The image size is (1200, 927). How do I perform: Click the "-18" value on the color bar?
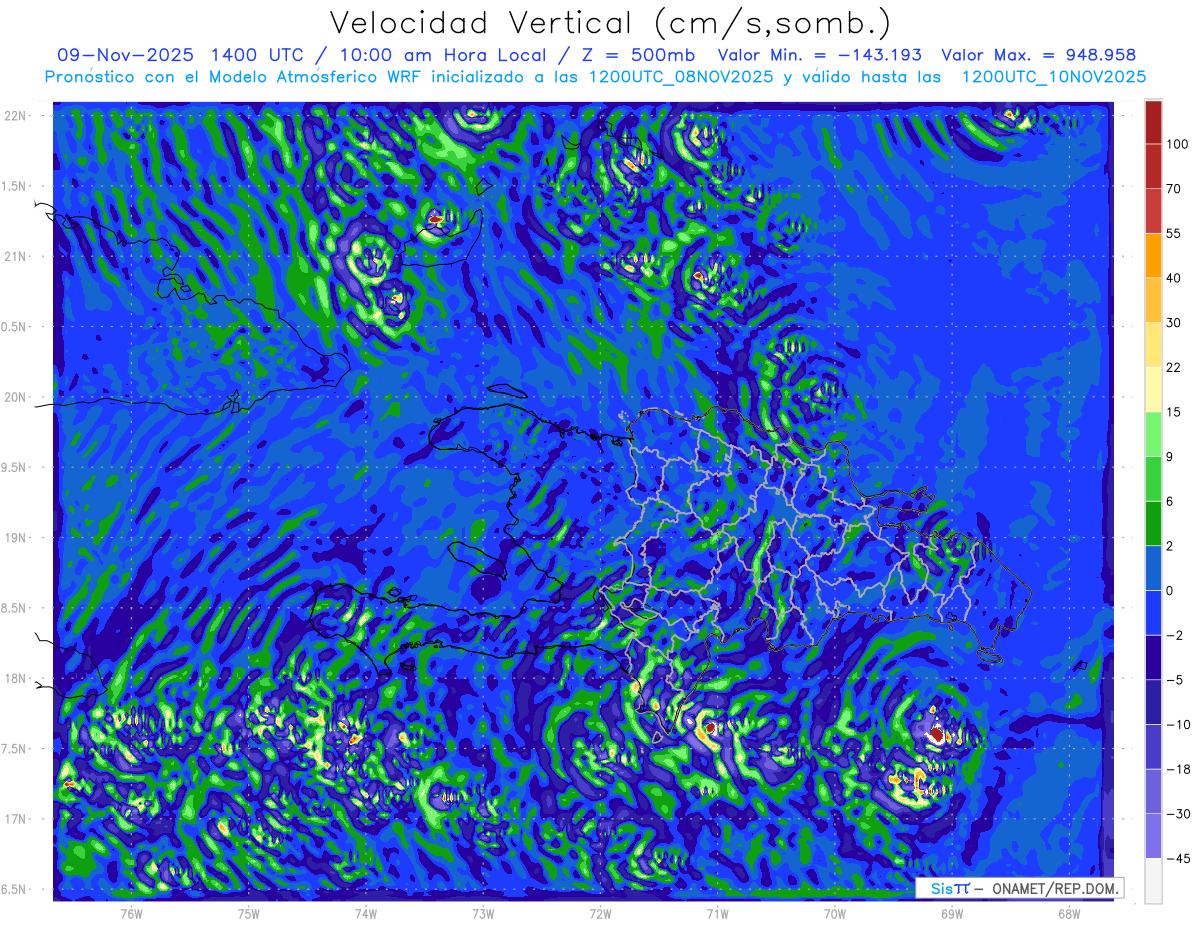click(x=1177, y=769)
